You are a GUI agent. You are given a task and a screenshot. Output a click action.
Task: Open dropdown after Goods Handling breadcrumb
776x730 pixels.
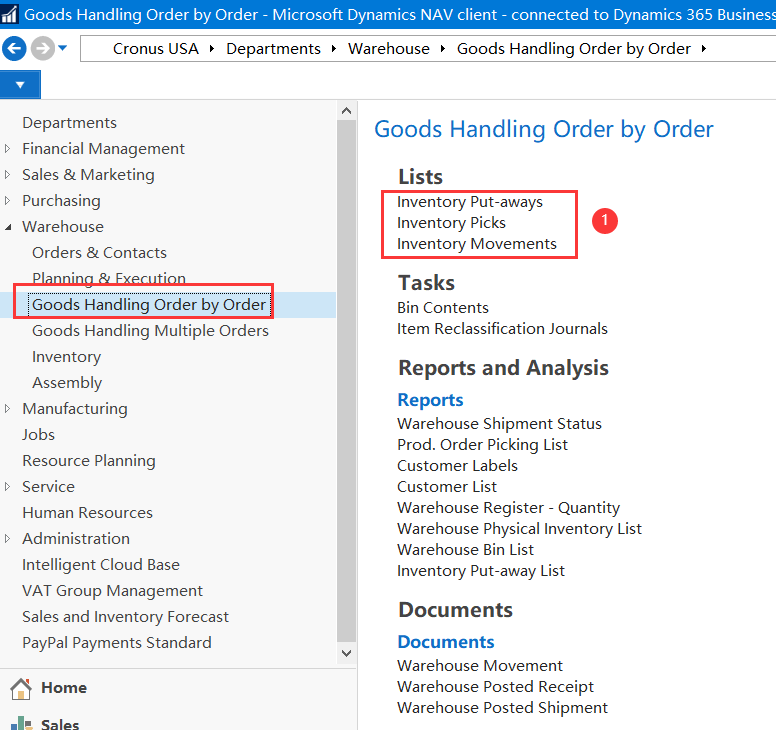pos(704,49)
